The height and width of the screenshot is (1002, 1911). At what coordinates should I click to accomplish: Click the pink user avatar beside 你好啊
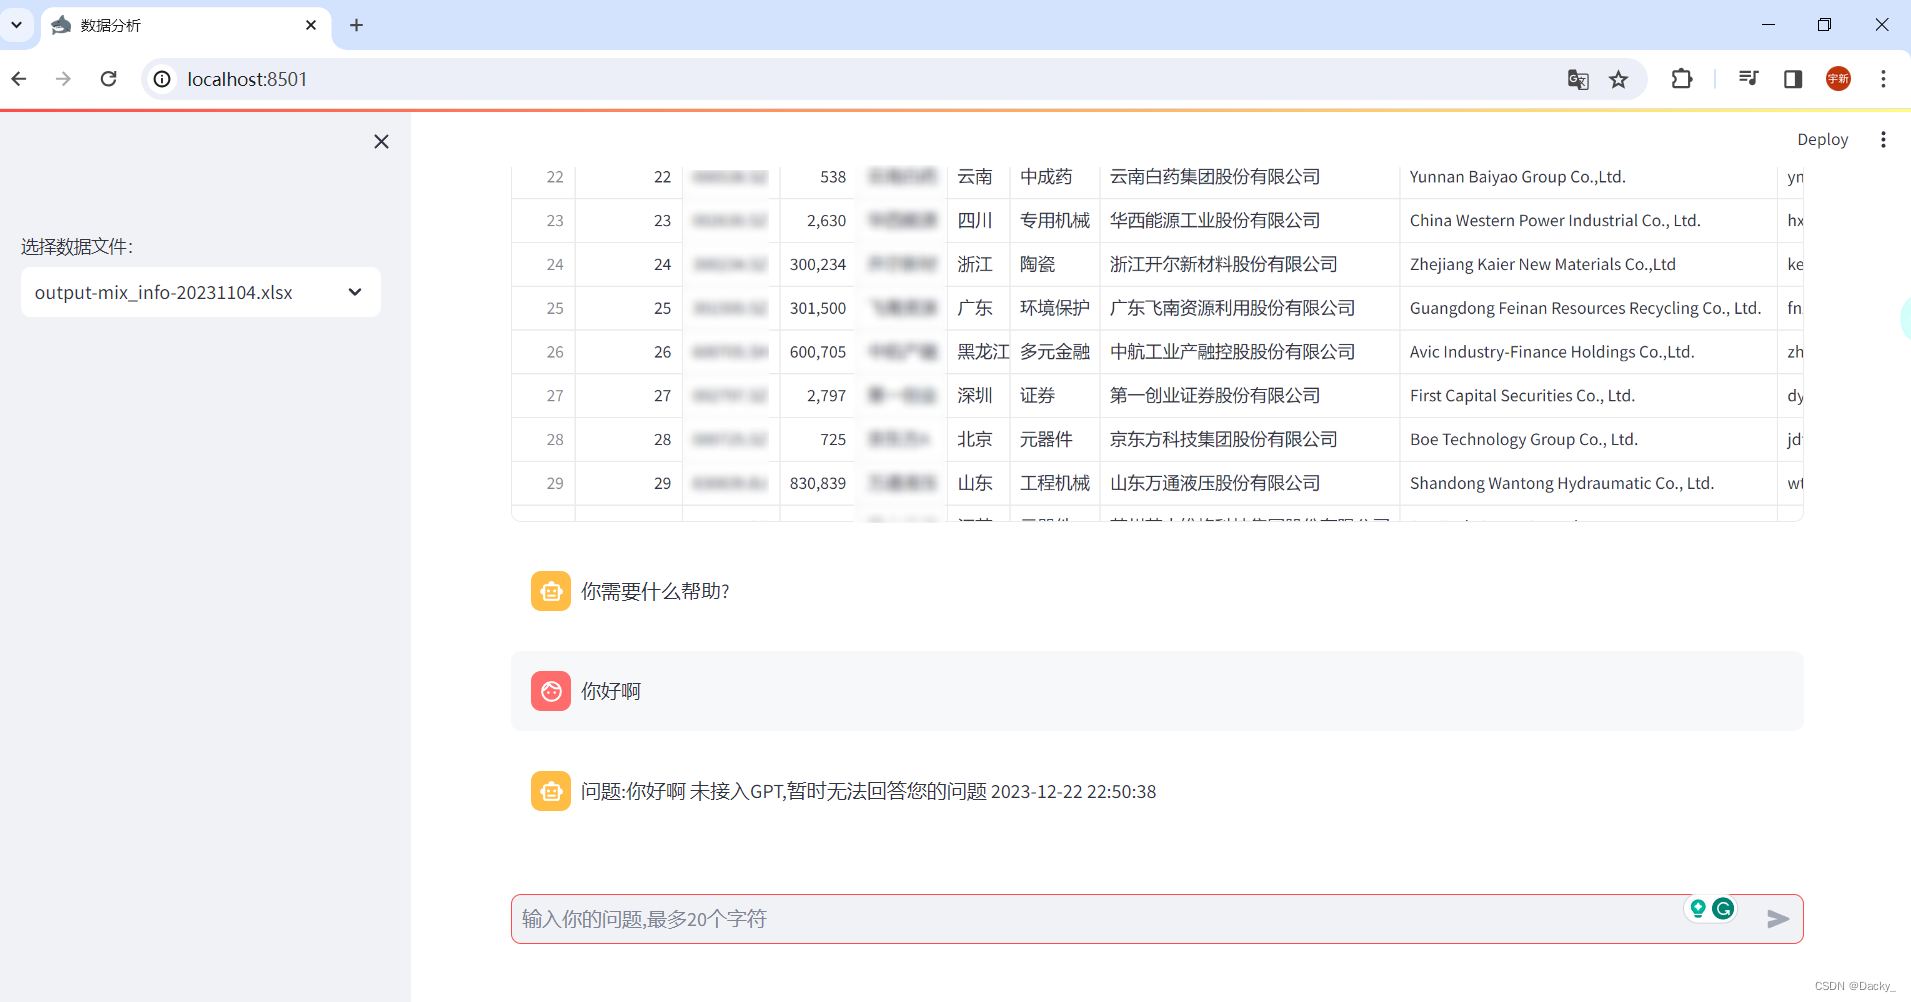point(550,690)
